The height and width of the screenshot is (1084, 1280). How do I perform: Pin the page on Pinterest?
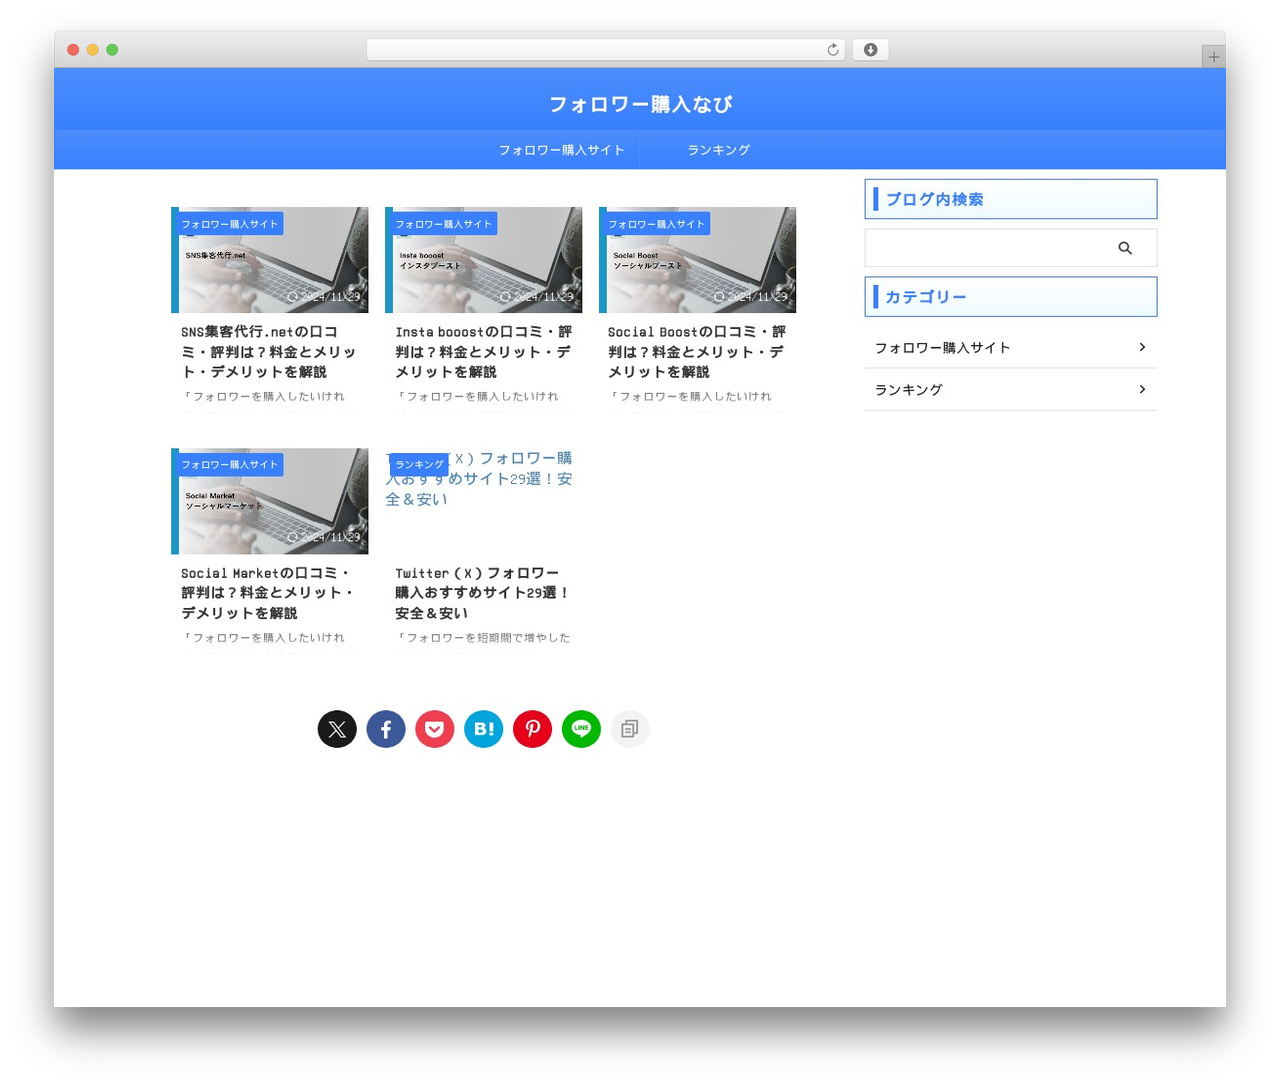tap(533, 729)
